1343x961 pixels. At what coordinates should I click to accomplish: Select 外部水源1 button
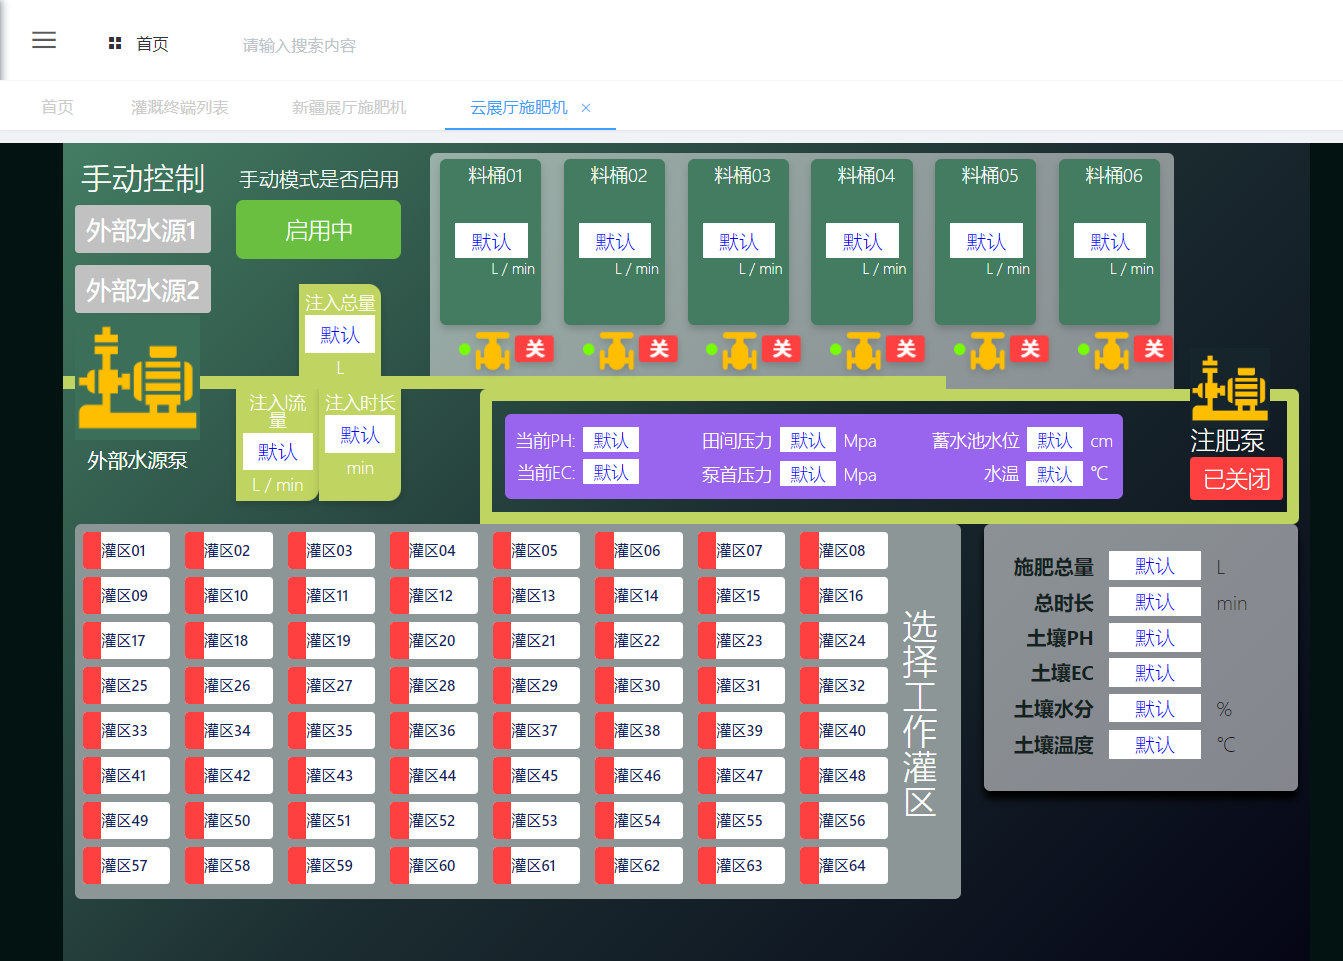coord(142,230)
